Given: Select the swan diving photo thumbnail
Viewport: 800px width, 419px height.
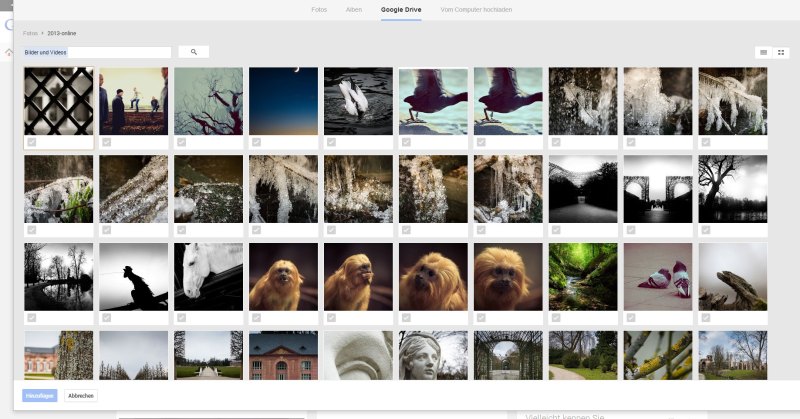Looking at the screenshot, I should [358, 101].
